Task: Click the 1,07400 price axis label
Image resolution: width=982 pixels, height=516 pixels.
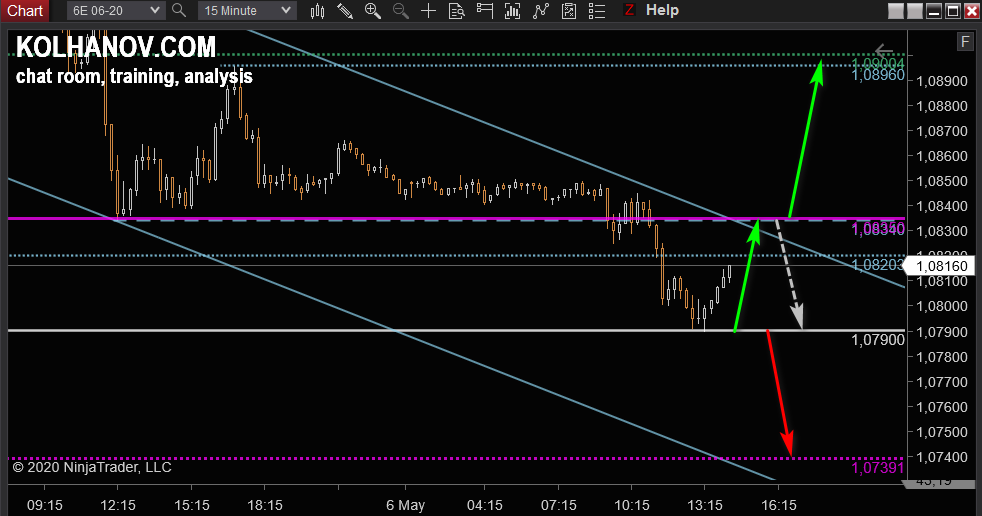Action: click(941, 457)
